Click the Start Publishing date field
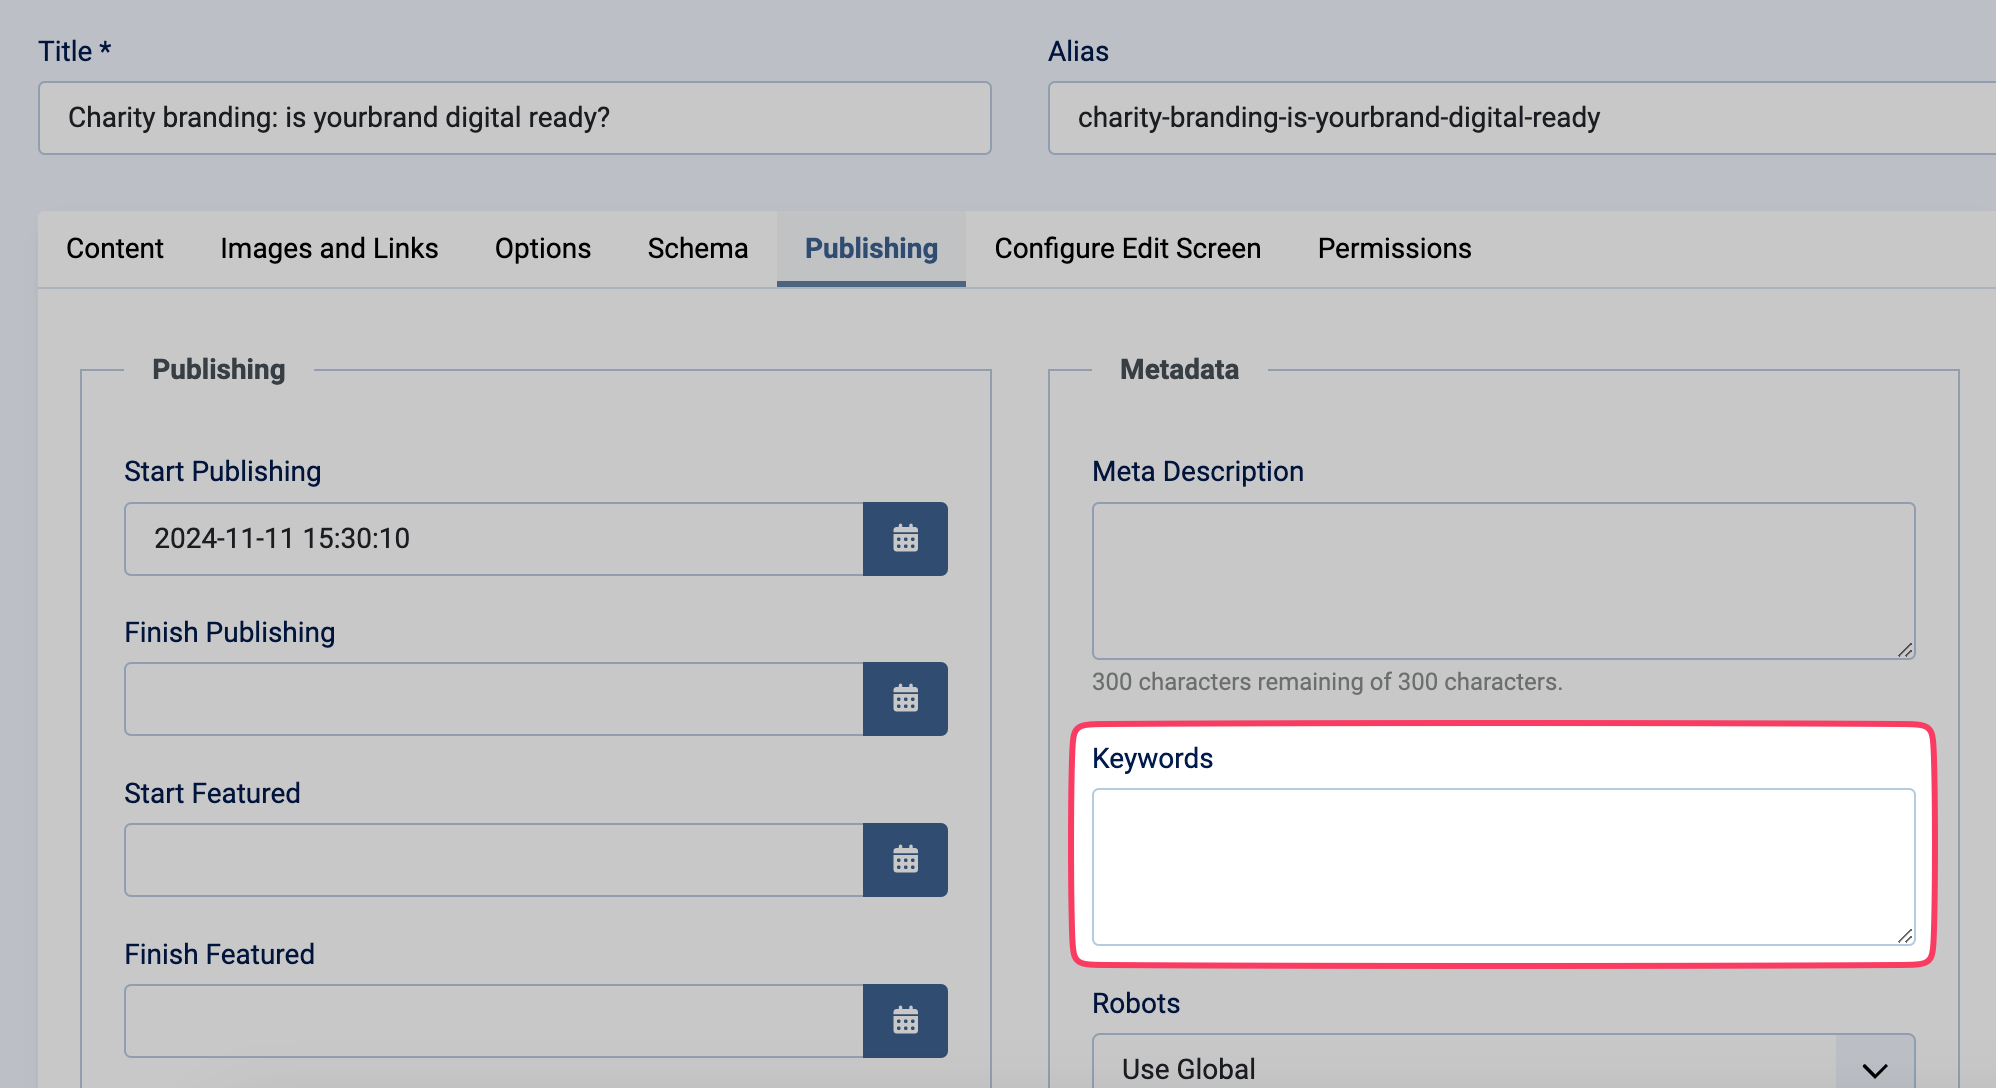The height and width of the screenshot is (1088, 1996). (x=493, y=539)
